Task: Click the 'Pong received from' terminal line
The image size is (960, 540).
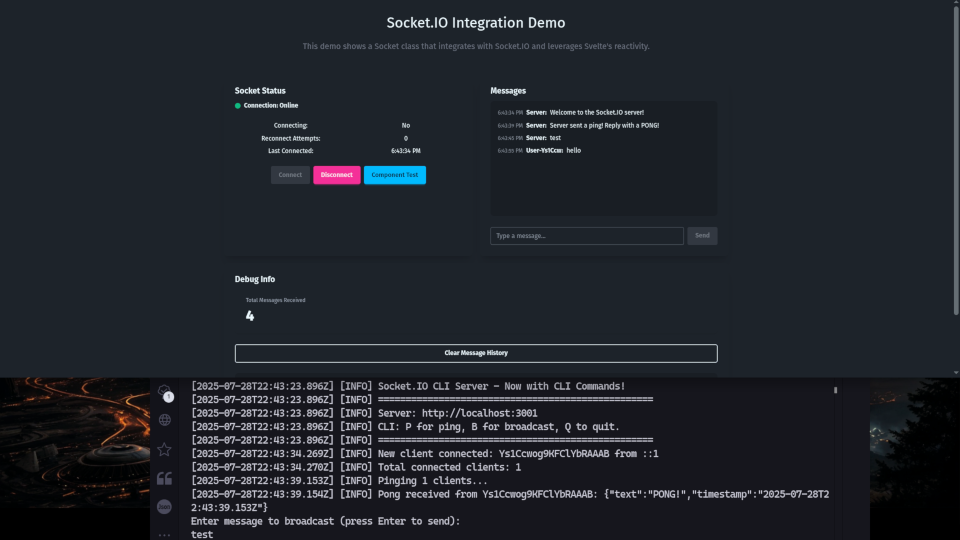Action: (x=510, y=501)
